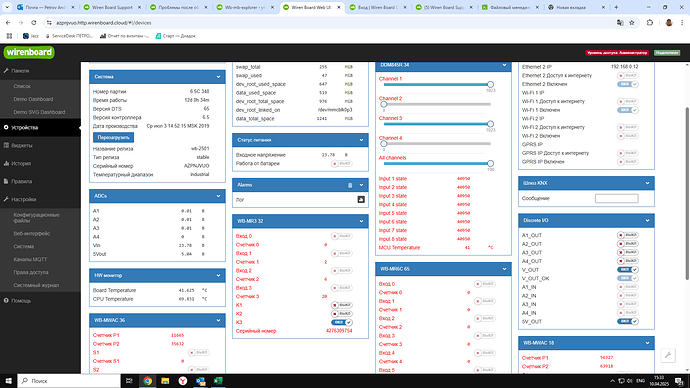Click the wirenboard logo
Screen dimensions: 690x388
click(x=29, y=52)
